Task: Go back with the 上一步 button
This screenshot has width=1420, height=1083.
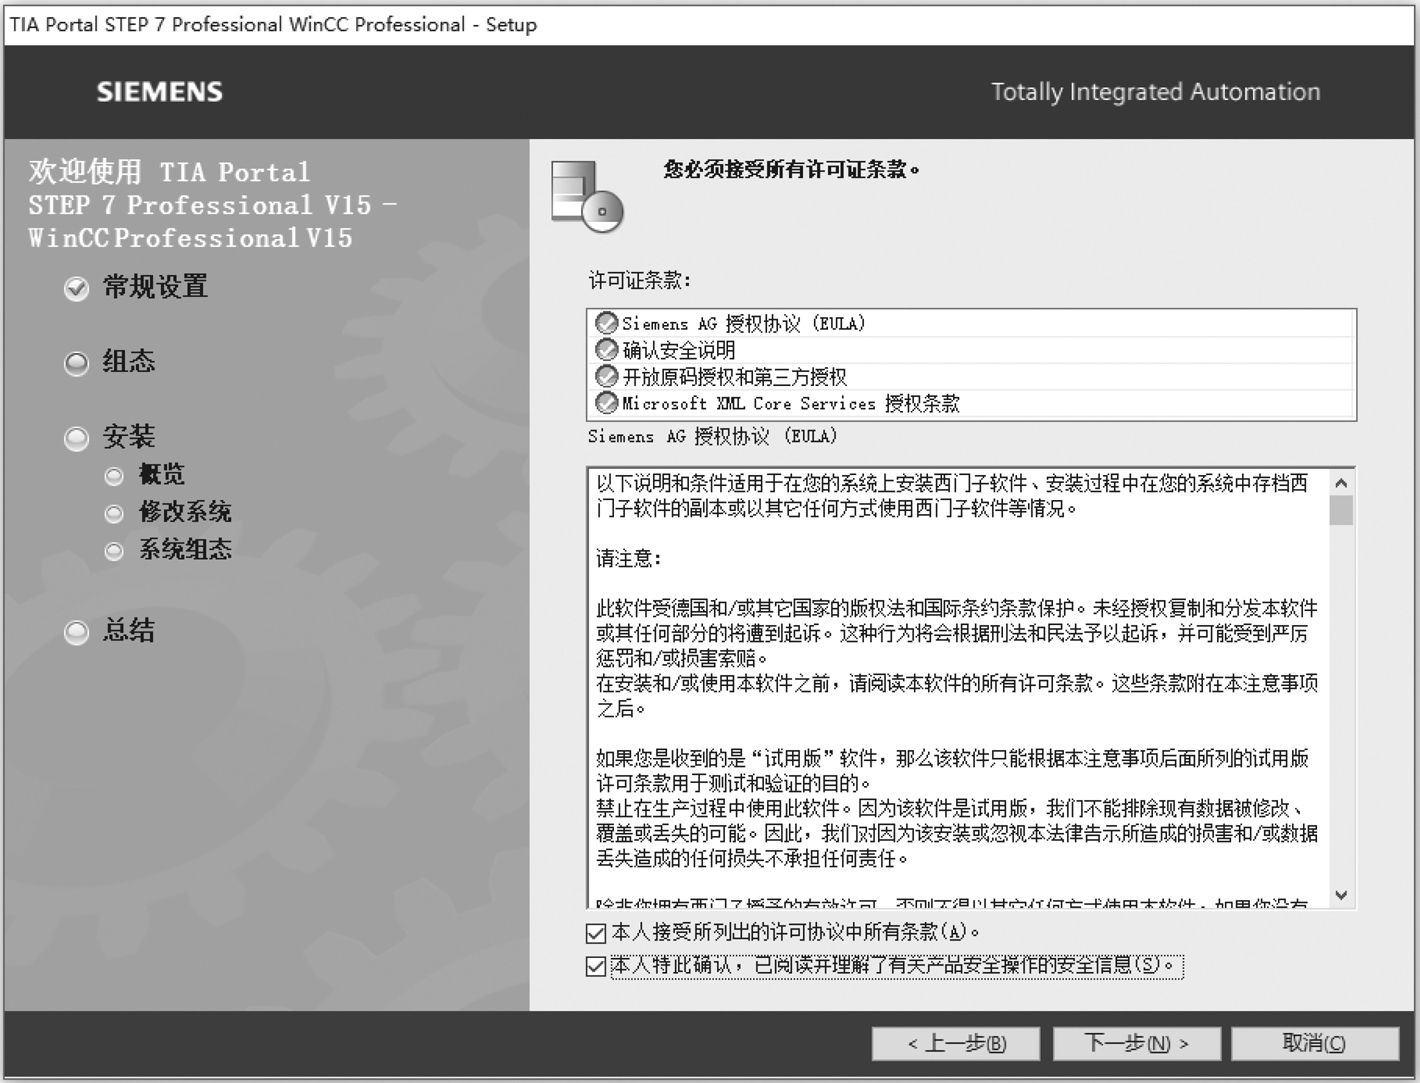Action: (x=956, y=1044)
